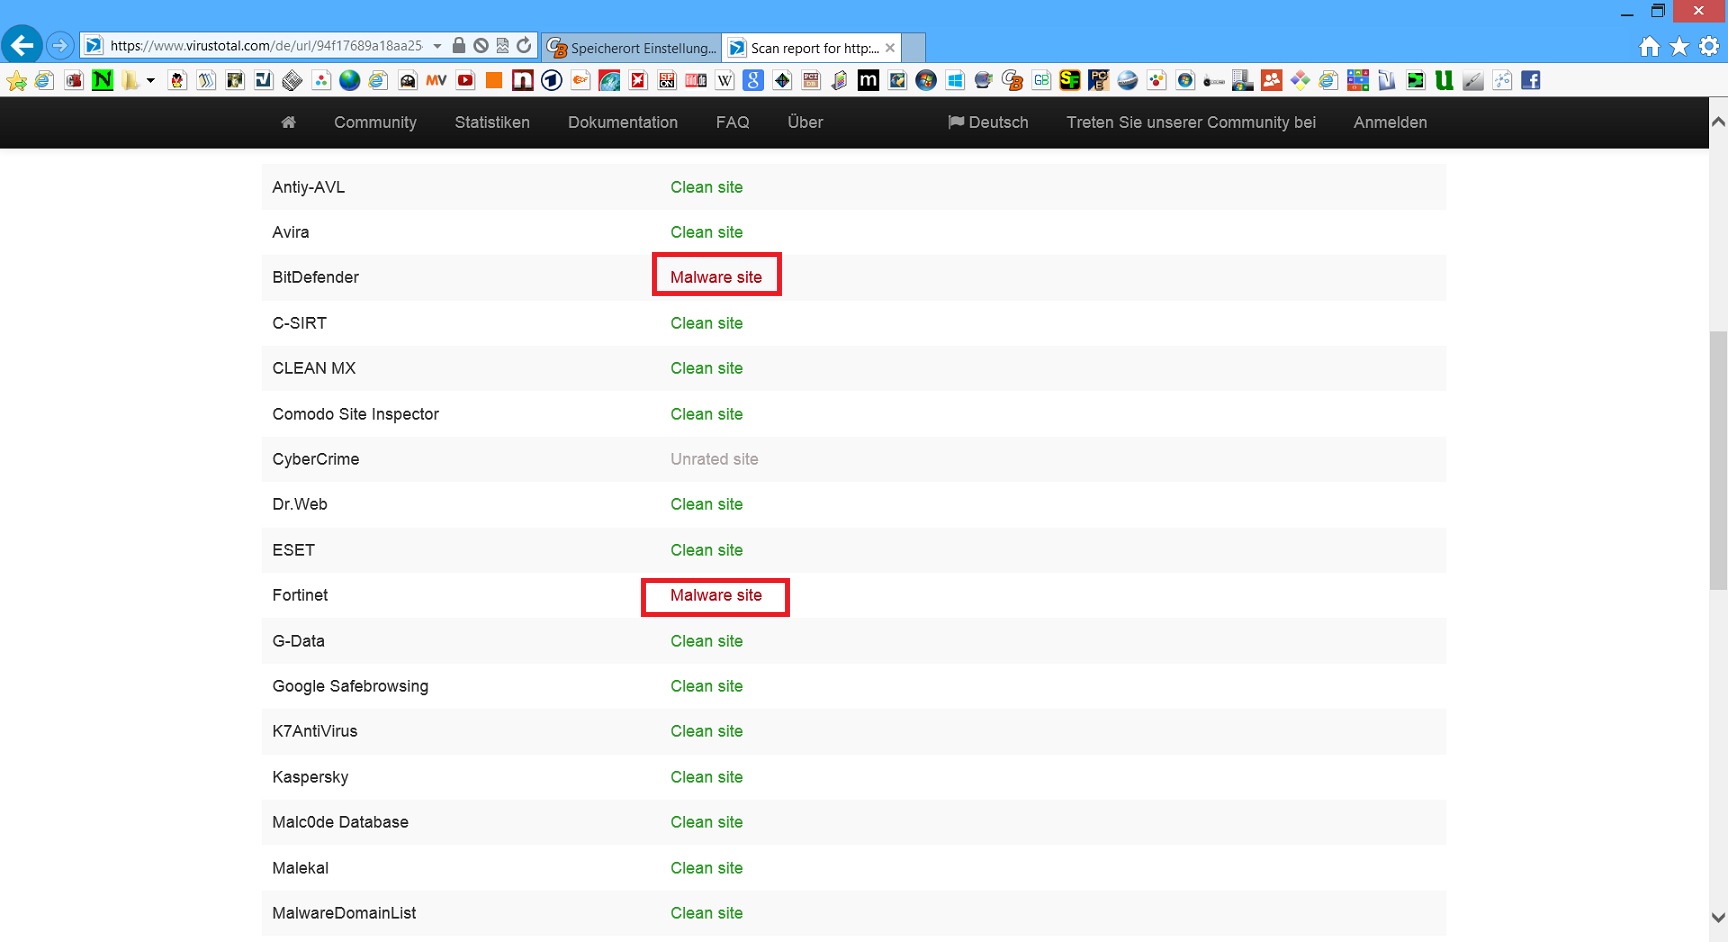The width and height of the screenshot is (1728, 942).
Task: Click Fortinet's Malware site result
Action: [x=716, y=595]
